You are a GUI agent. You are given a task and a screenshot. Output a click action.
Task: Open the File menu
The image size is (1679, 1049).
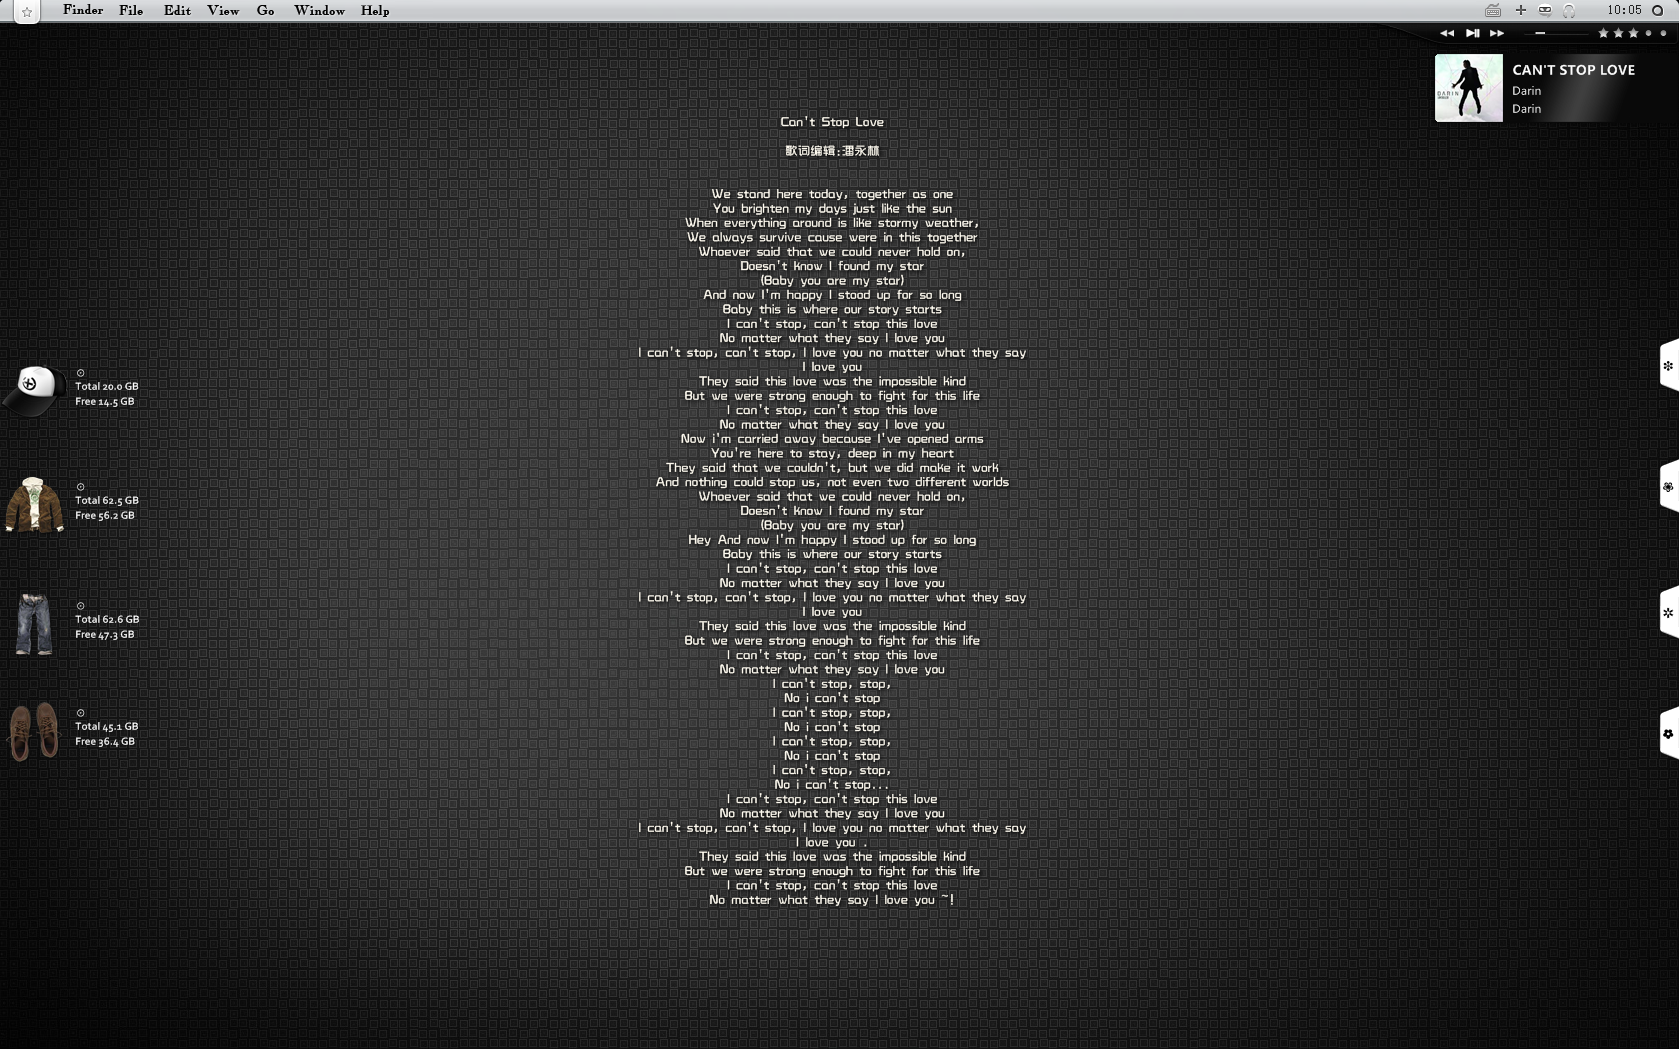pyautogui.click(x=131, y=10)
